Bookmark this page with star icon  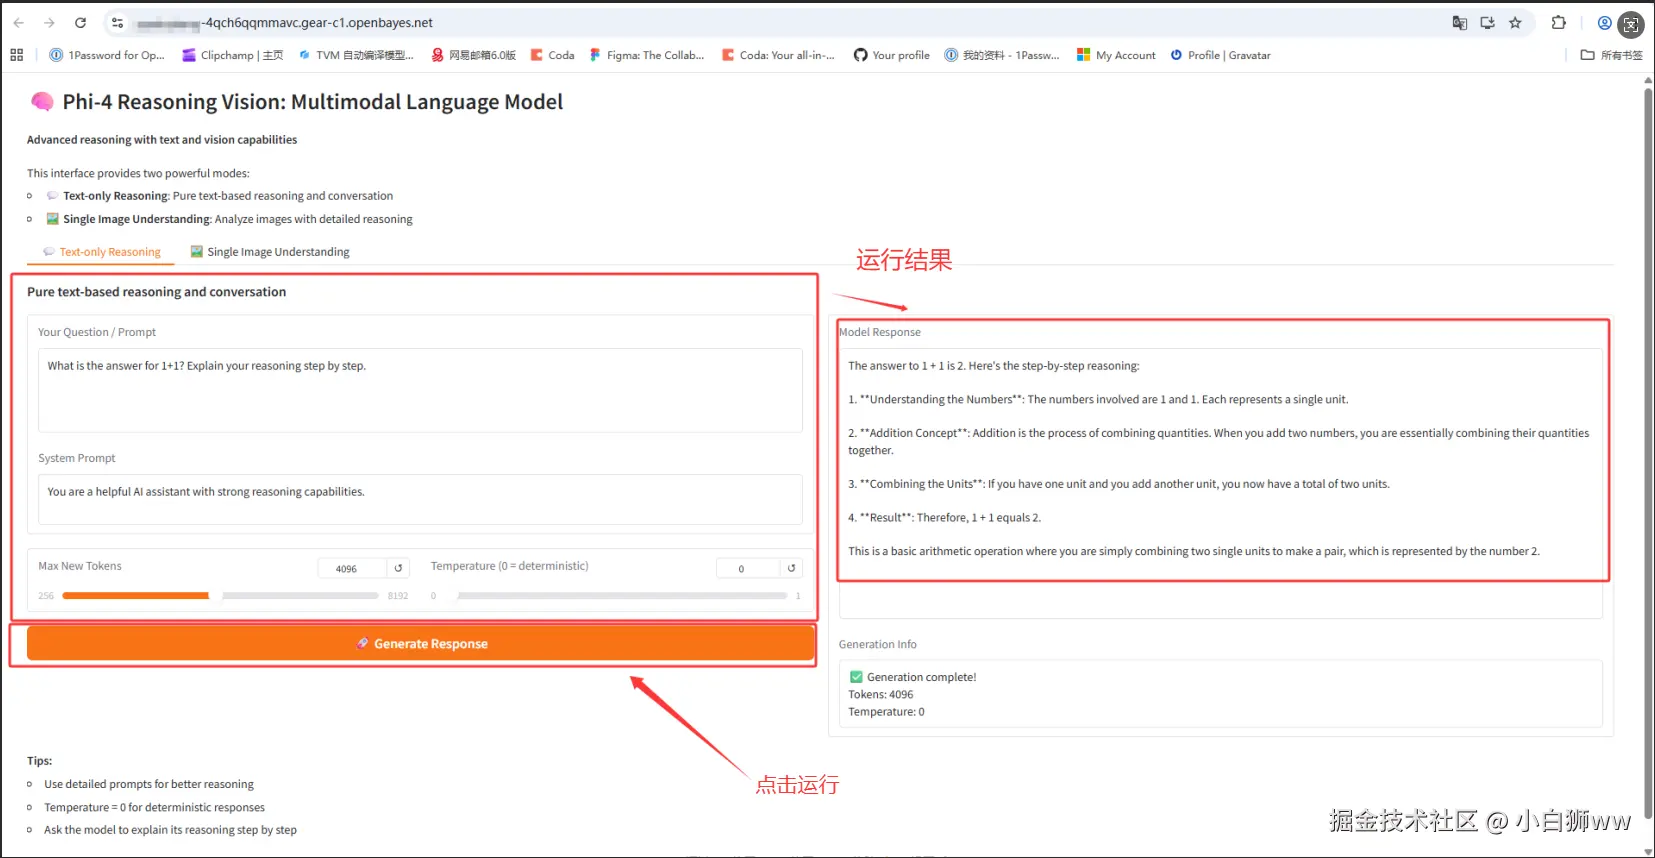tap(1516, 23)
